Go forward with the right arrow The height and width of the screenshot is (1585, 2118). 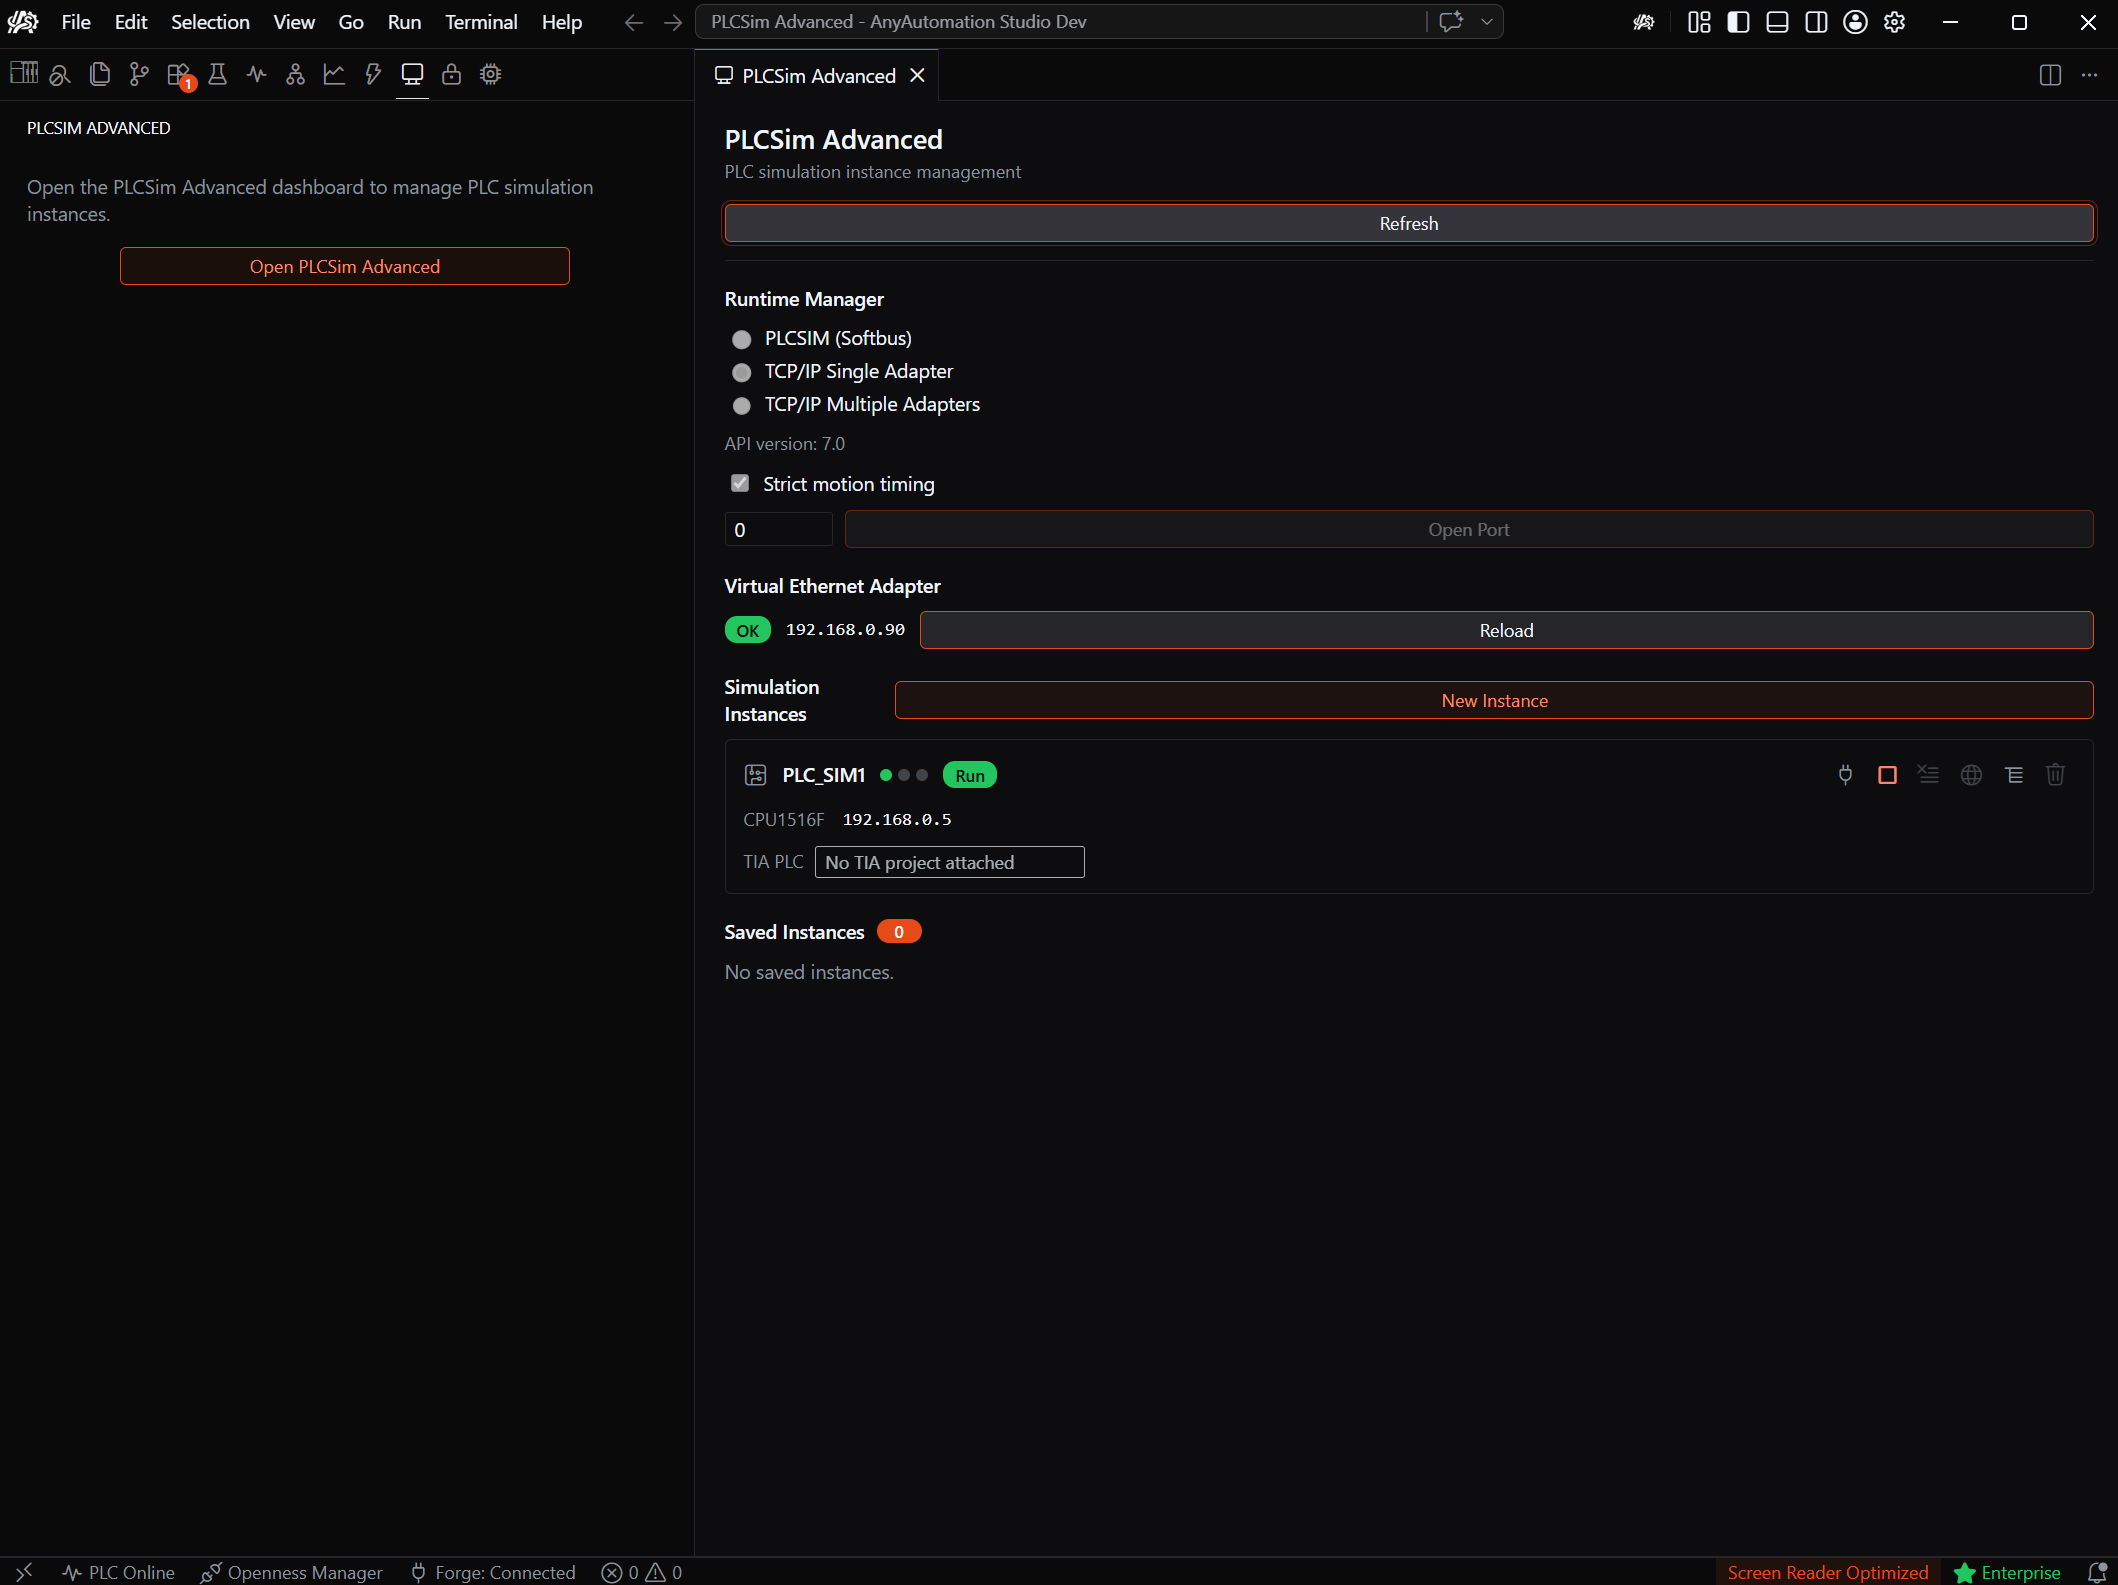click(673, 22)
